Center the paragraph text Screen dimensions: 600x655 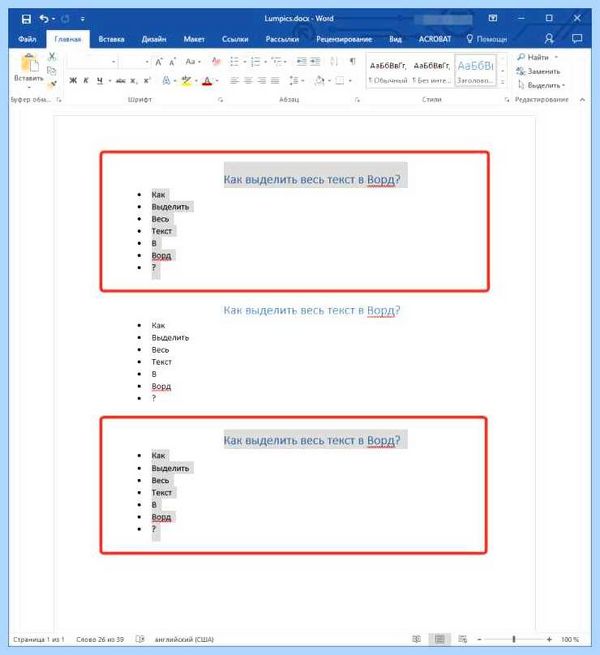(248, 81)
